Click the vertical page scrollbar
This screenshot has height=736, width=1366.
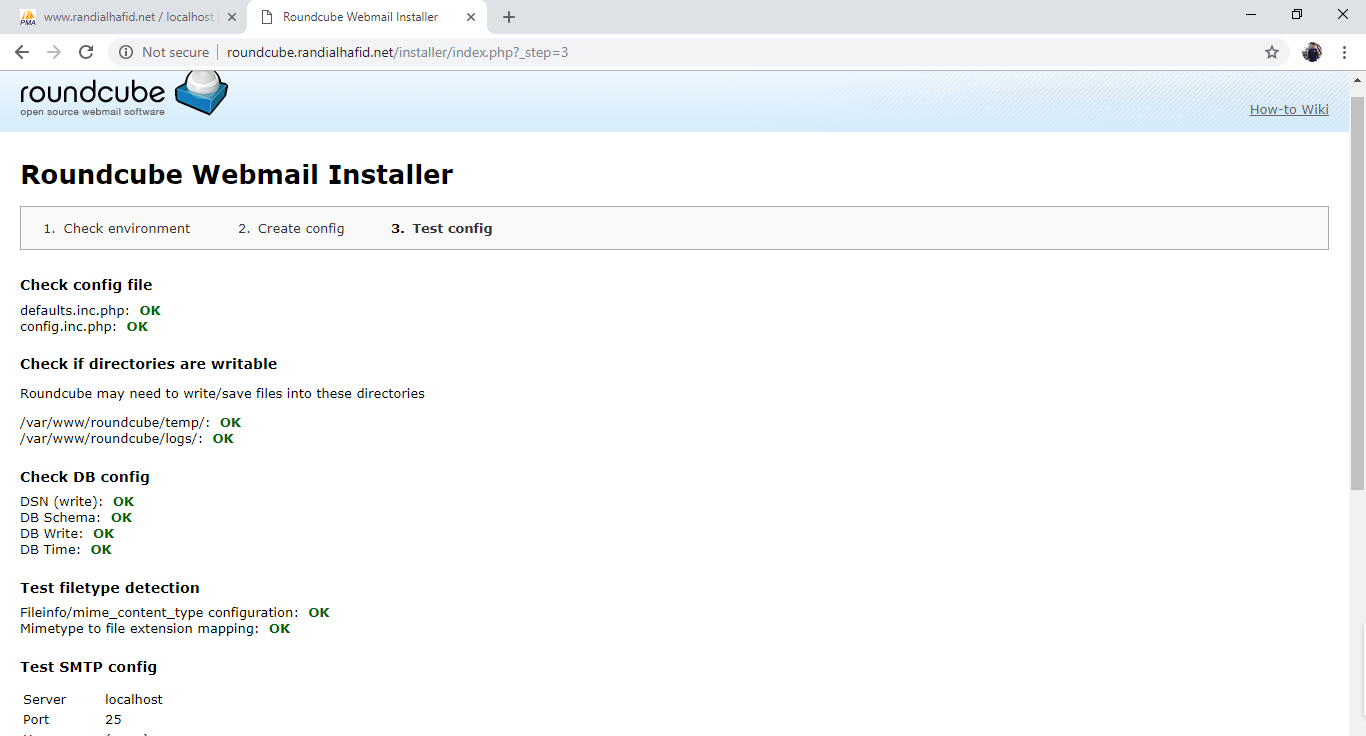pos(1357,294)
